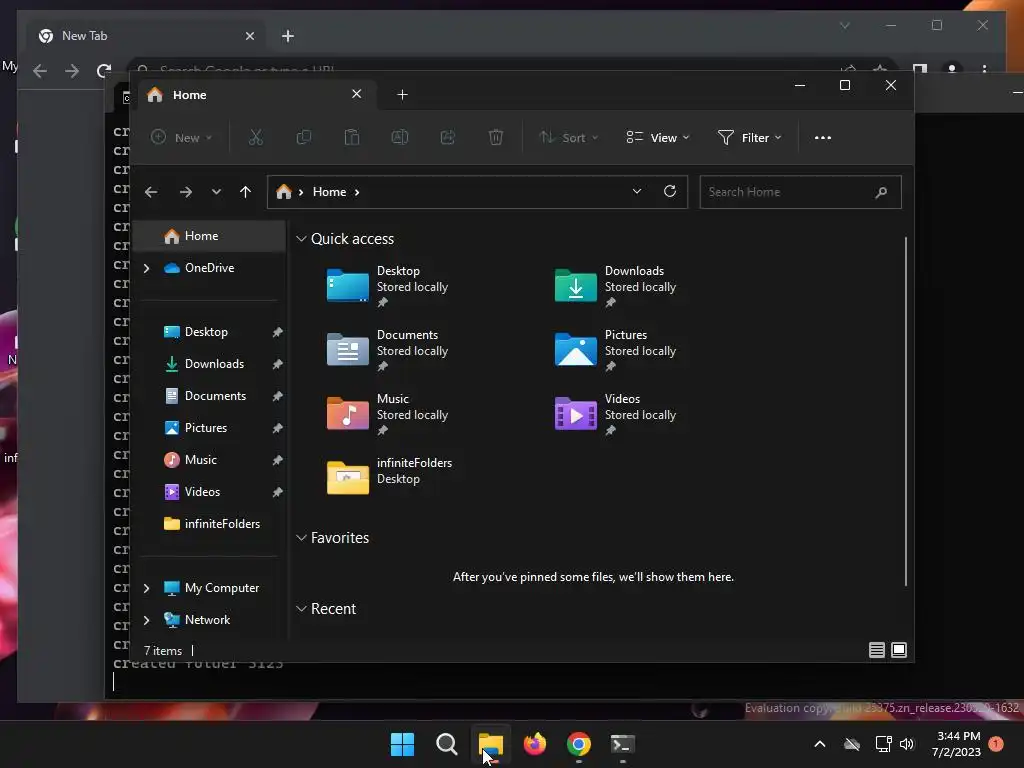Select Documents in the navigation pane
Image resolution: width=1024 pixels, height=768 pixels.
coord(209,396)
